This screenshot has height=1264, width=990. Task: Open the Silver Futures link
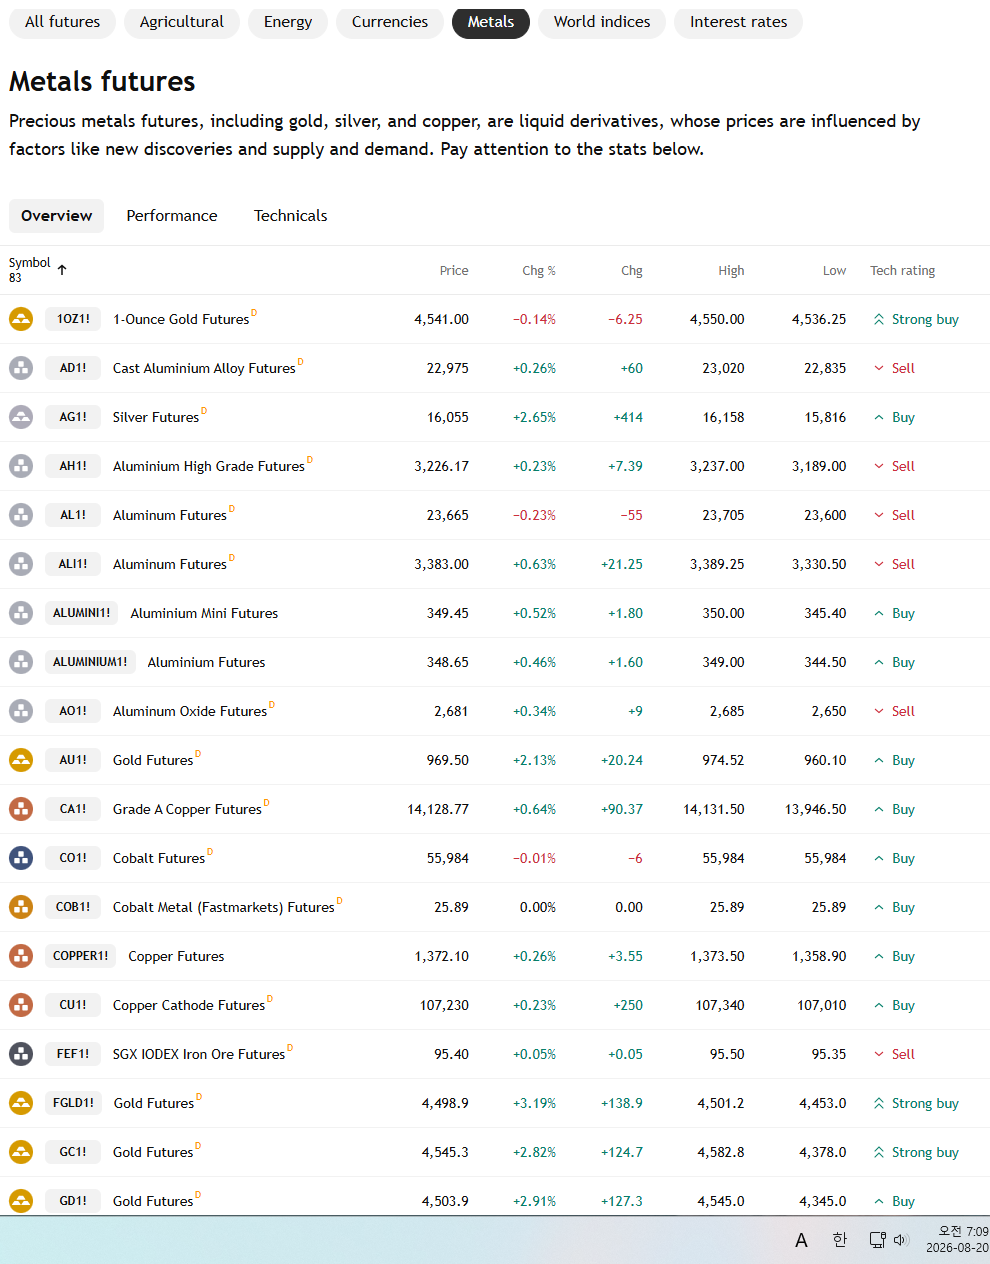[x=156, y=418]
